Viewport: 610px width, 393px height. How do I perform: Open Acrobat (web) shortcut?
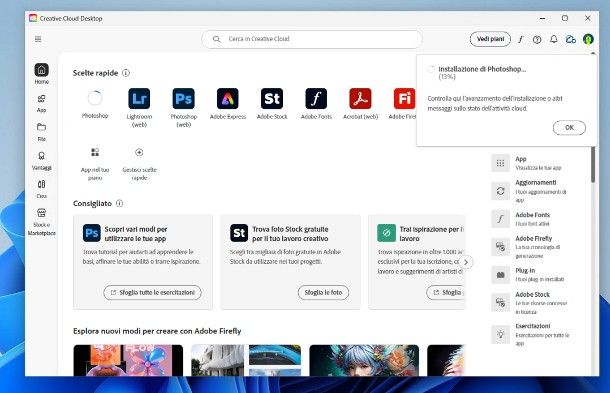coord(360,104)
